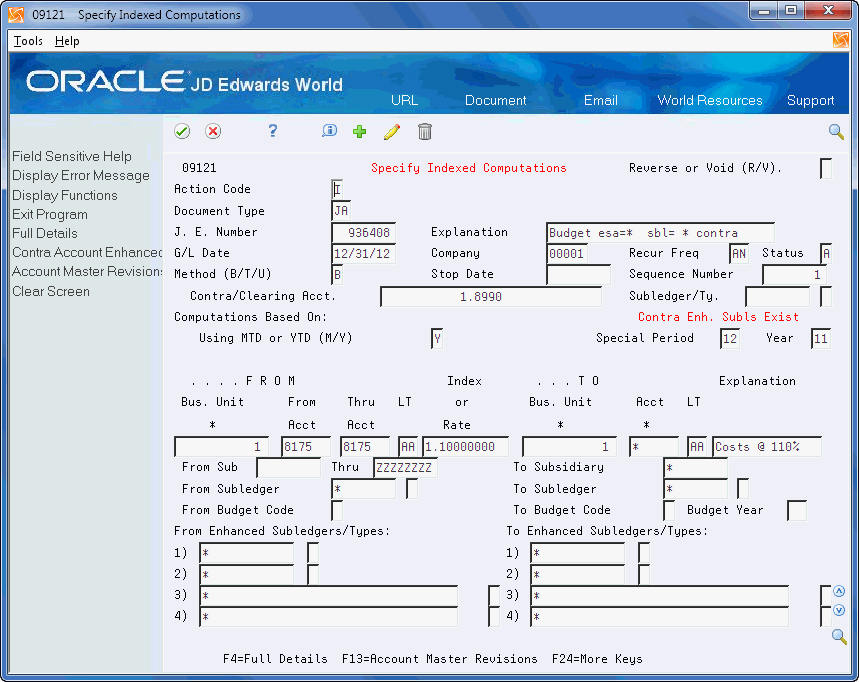
Task: Click the Year field
Action: (x=821, y=339)
